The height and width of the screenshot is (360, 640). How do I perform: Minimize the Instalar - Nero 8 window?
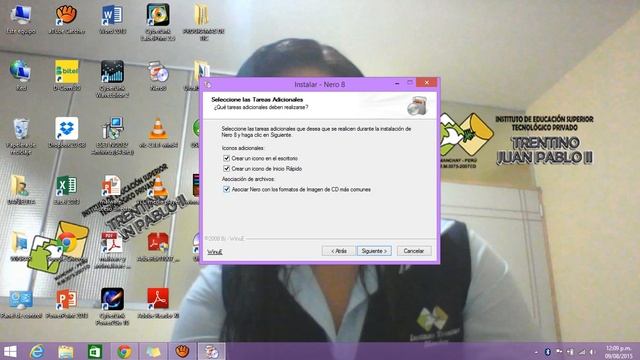click(397, 83)
